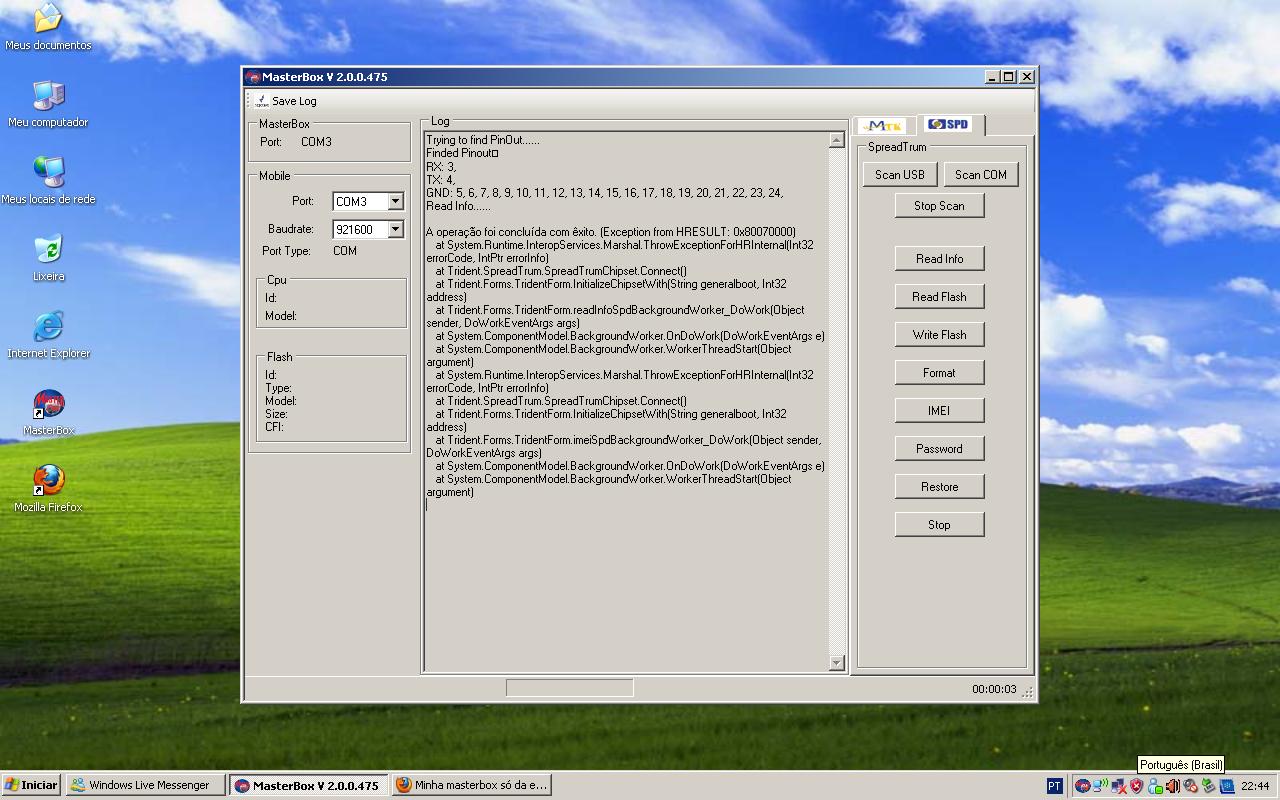Click the Stop Scan button
1280x800 pixels.
(x=939, y=205)
